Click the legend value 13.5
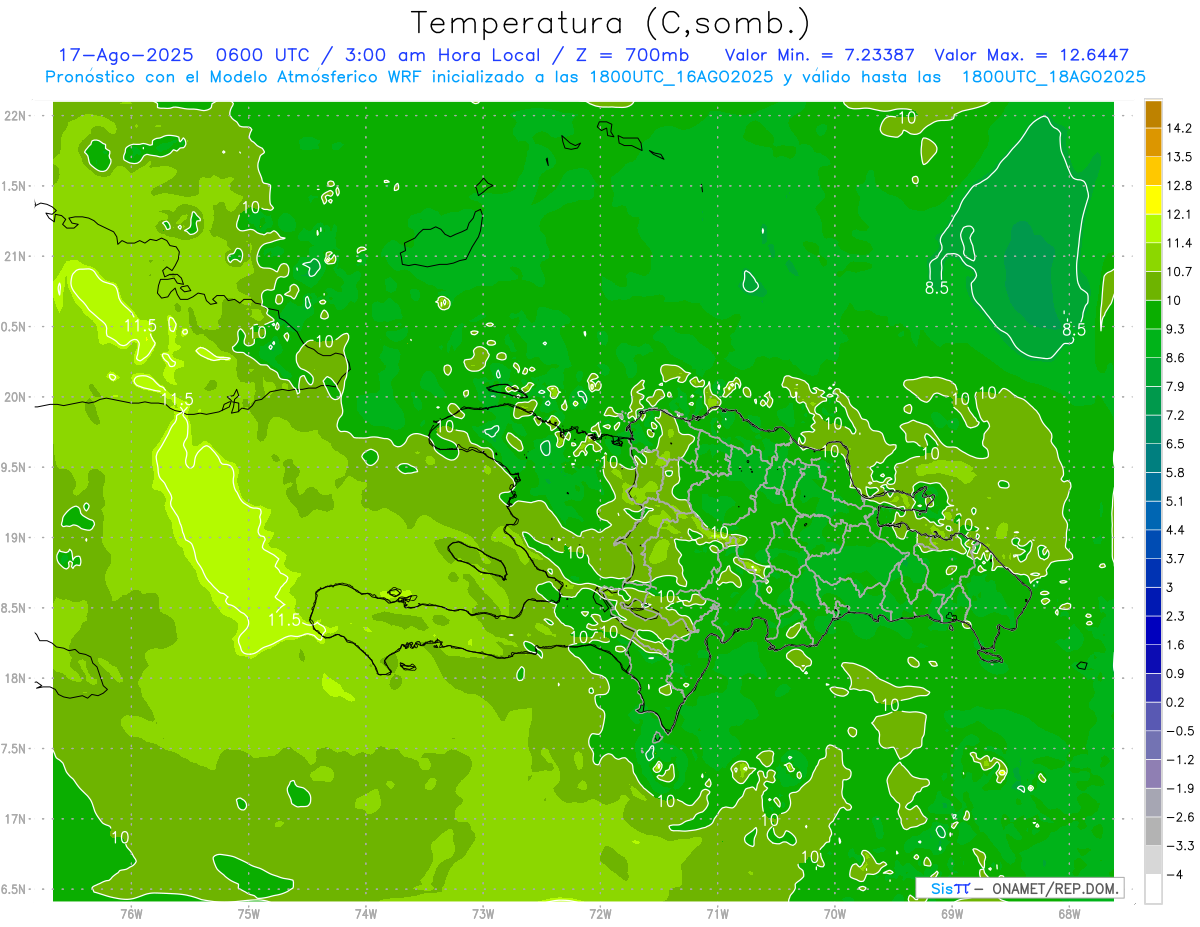 [1181, 157]
